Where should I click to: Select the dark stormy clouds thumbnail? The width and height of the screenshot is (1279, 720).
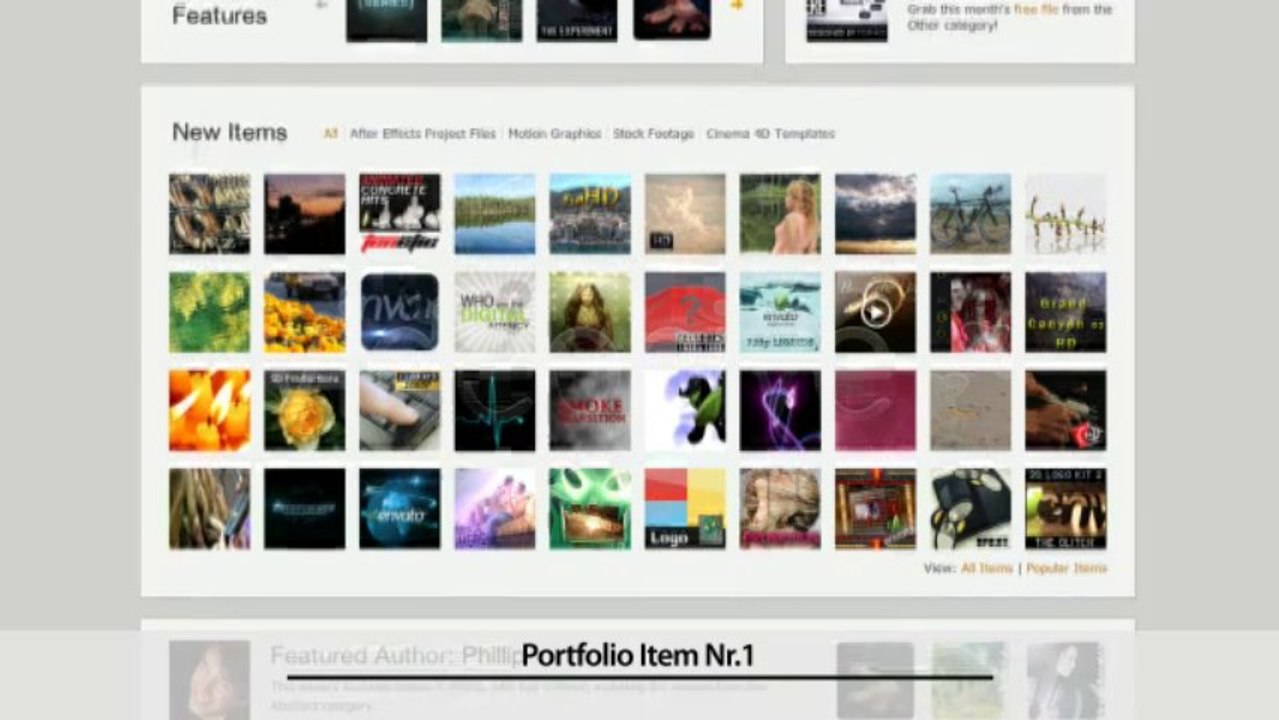(875, 214)
